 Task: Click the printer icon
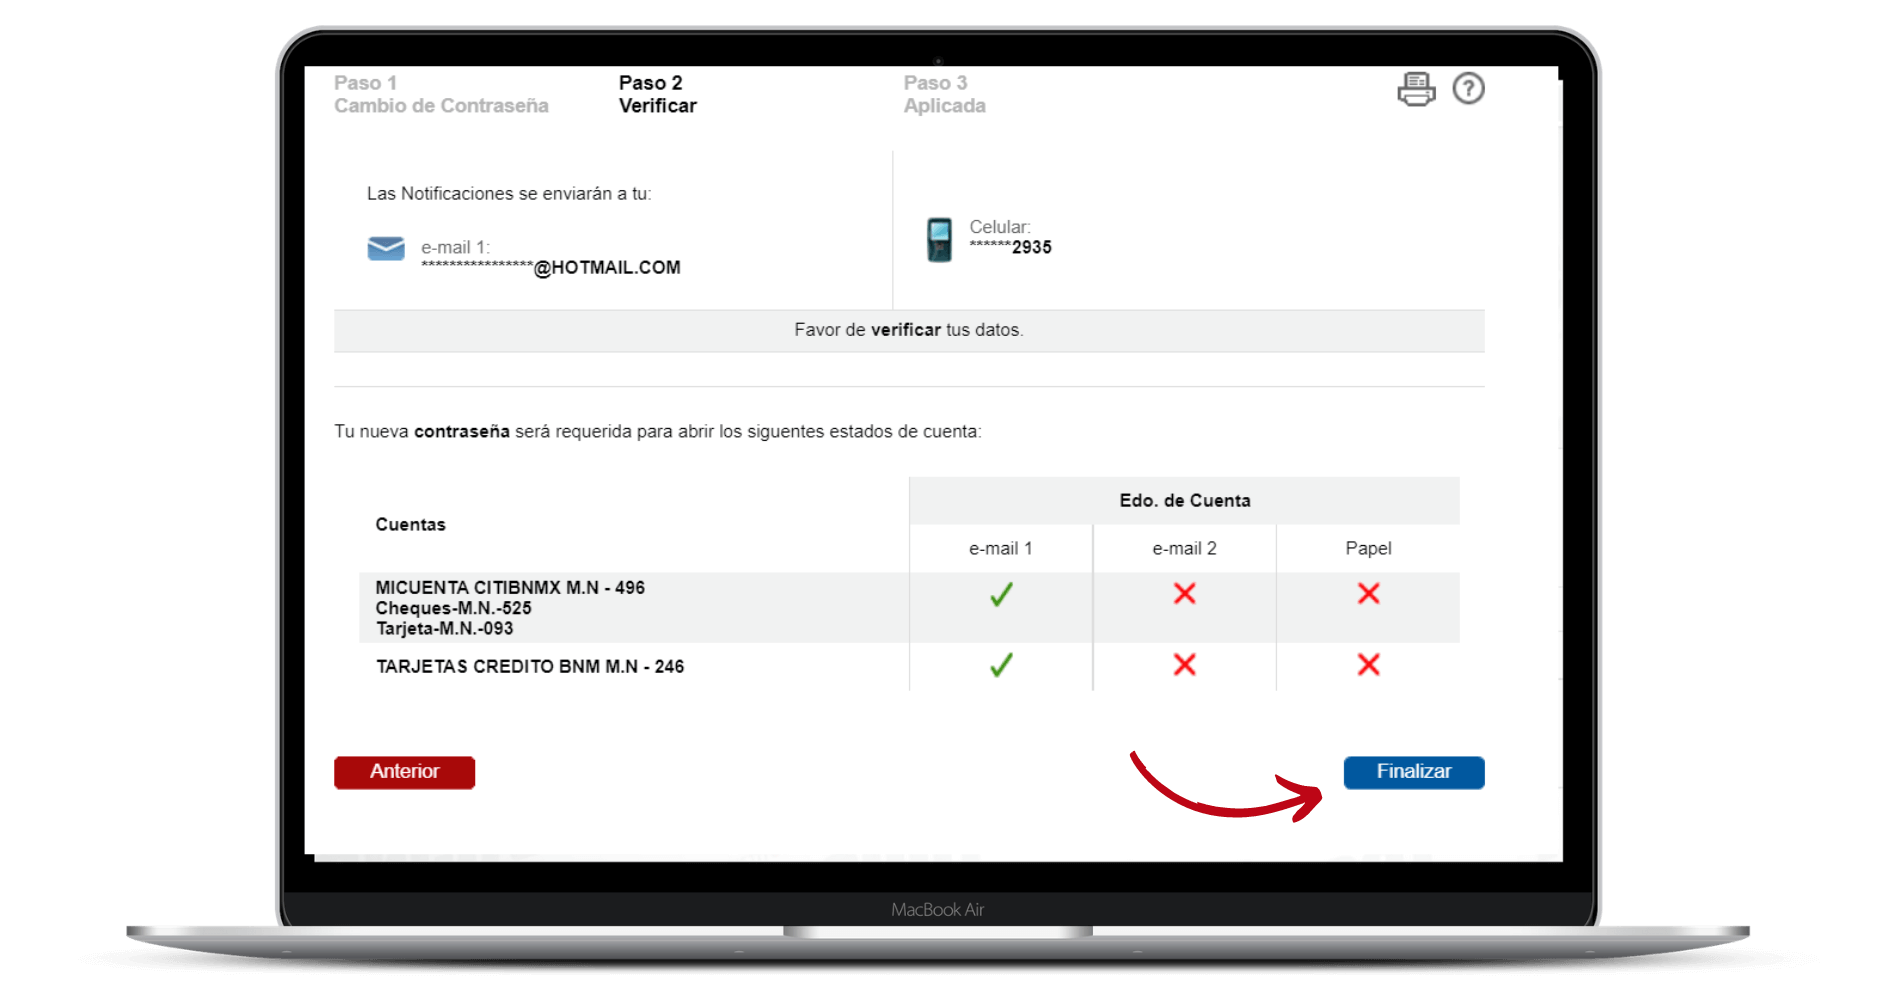[1415, 89]
